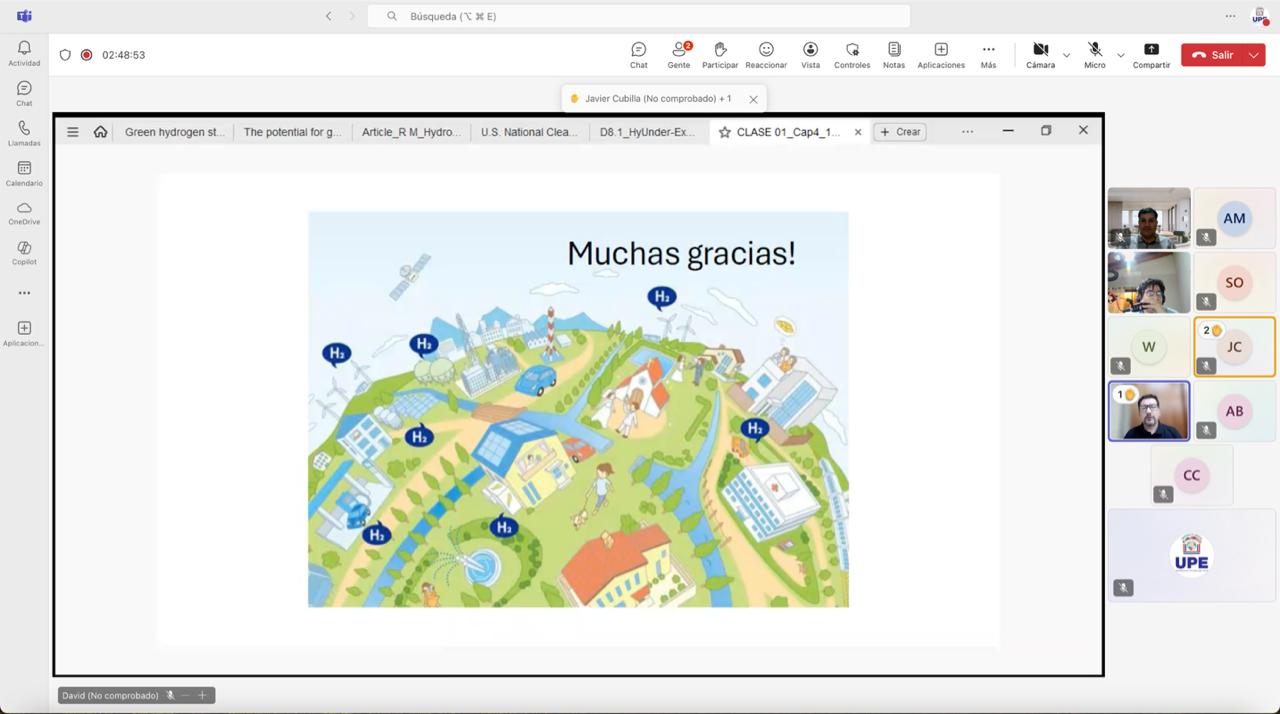
Task: Expand the Micro options chevron
Action: click(1120, 56)
